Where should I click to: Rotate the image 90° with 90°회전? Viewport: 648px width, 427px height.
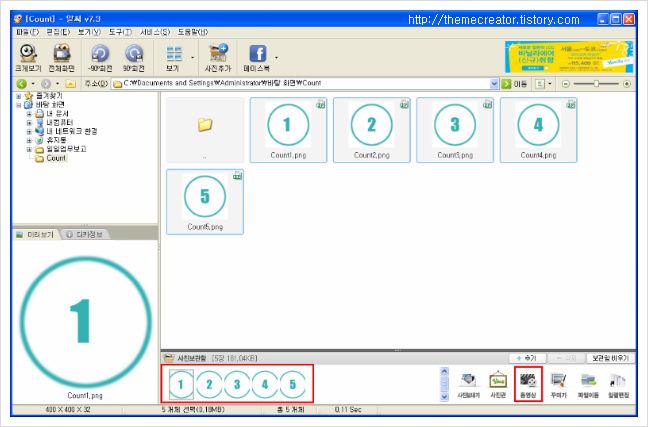click(x=133, y=57)
